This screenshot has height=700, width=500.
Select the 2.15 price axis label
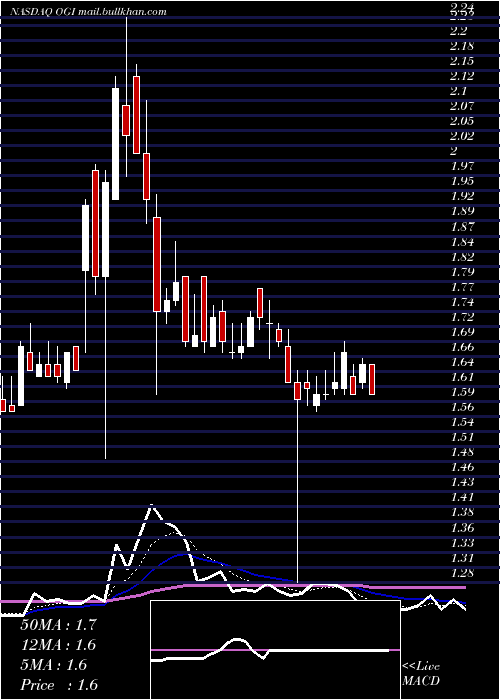[x=462, y=61]
